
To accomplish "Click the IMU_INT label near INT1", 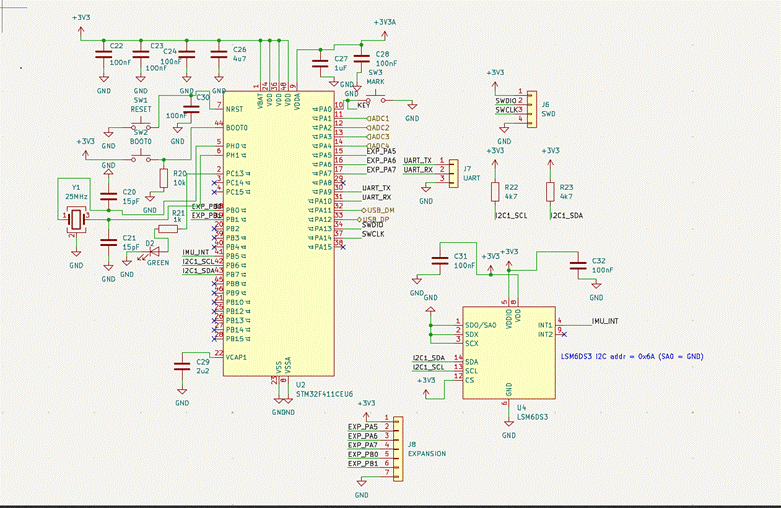I will coord(605,321).
